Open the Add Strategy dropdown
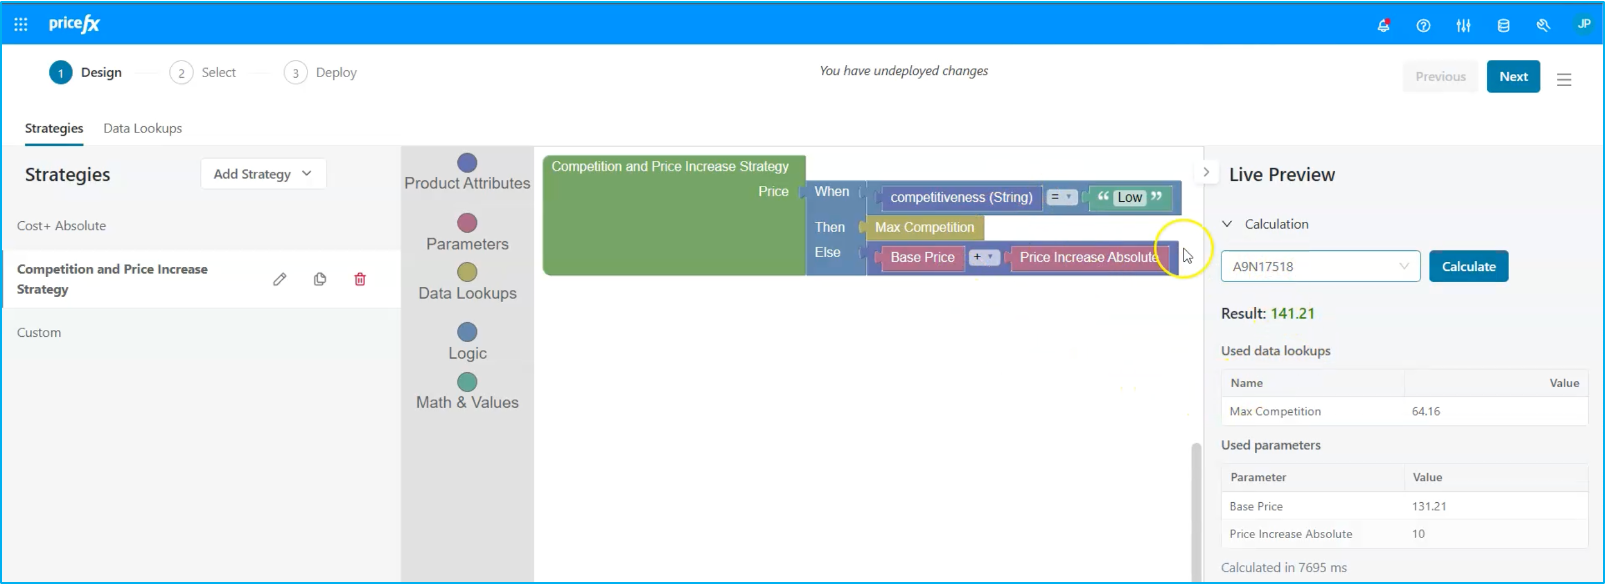 tap(263, 174)
